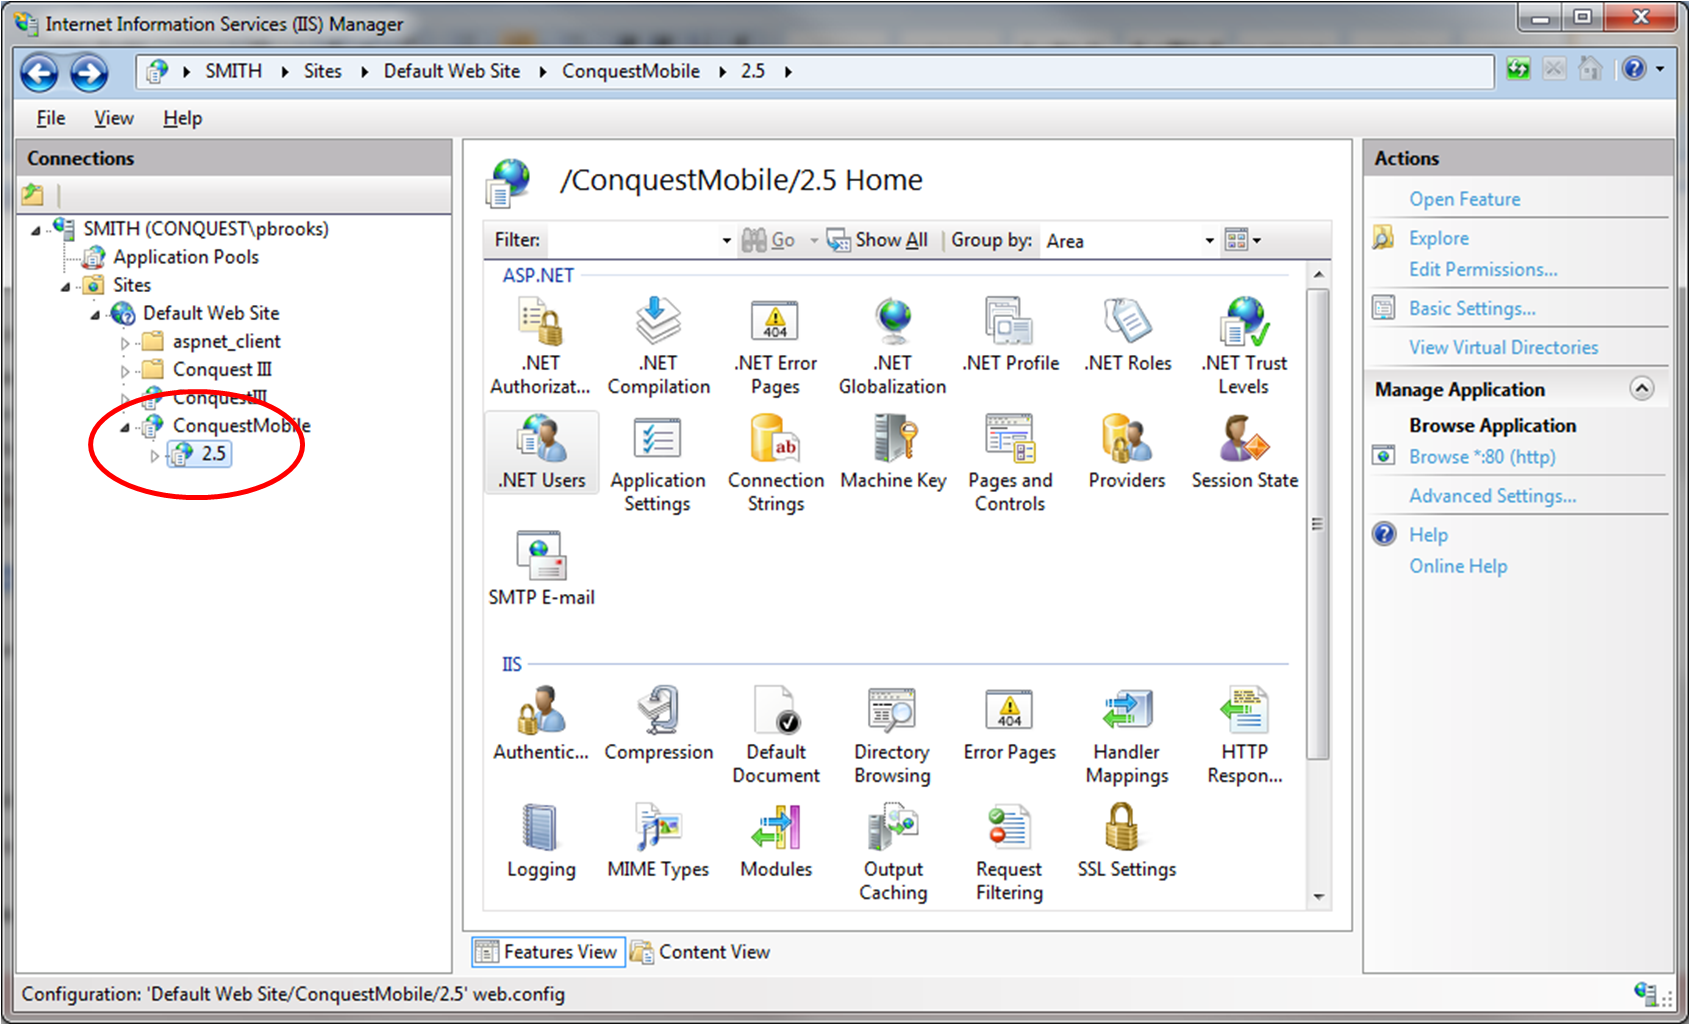The height and width of the screenshot is (1025, 1690).
Task: Open the Filter dropdown arrow
Action: tap(727, 241)
